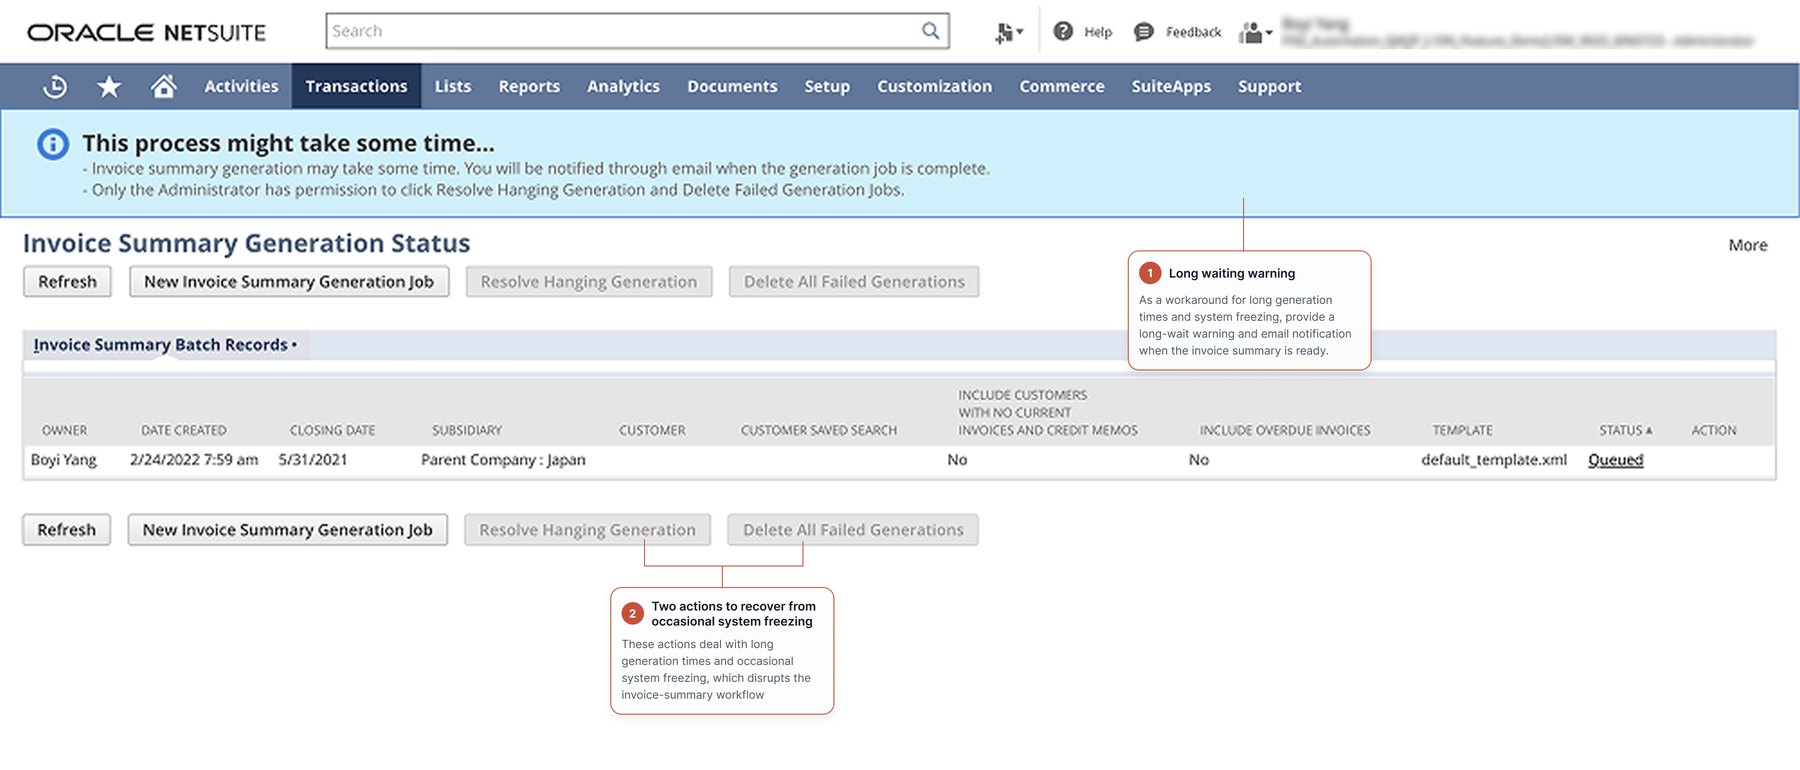The width and height of the screenshot is (1800, 770).
Task: Click the top Refresh button
Action: tap(67, 282)
